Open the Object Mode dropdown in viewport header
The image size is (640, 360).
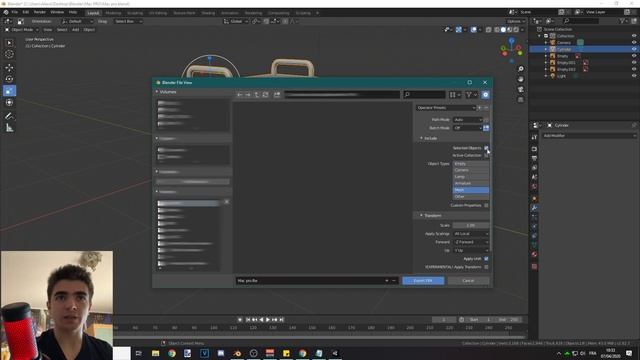tap(22, 30)
